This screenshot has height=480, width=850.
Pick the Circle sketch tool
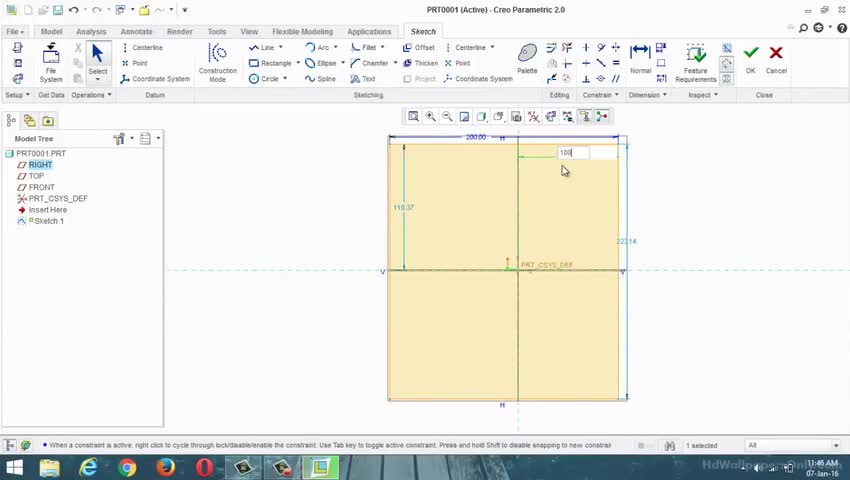[x=263, y=79]
